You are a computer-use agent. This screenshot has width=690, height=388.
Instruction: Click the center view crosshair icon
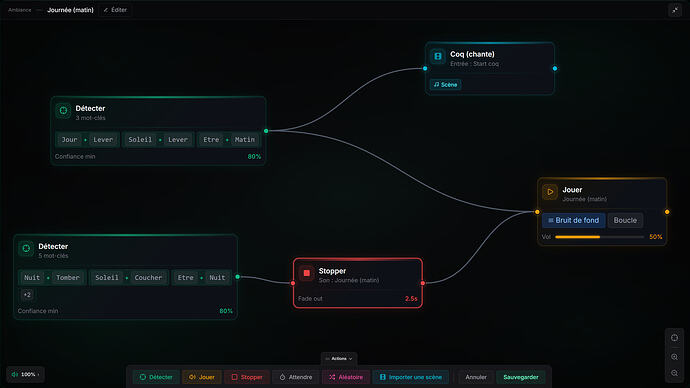pyautogui.click(x=674, y=338)
